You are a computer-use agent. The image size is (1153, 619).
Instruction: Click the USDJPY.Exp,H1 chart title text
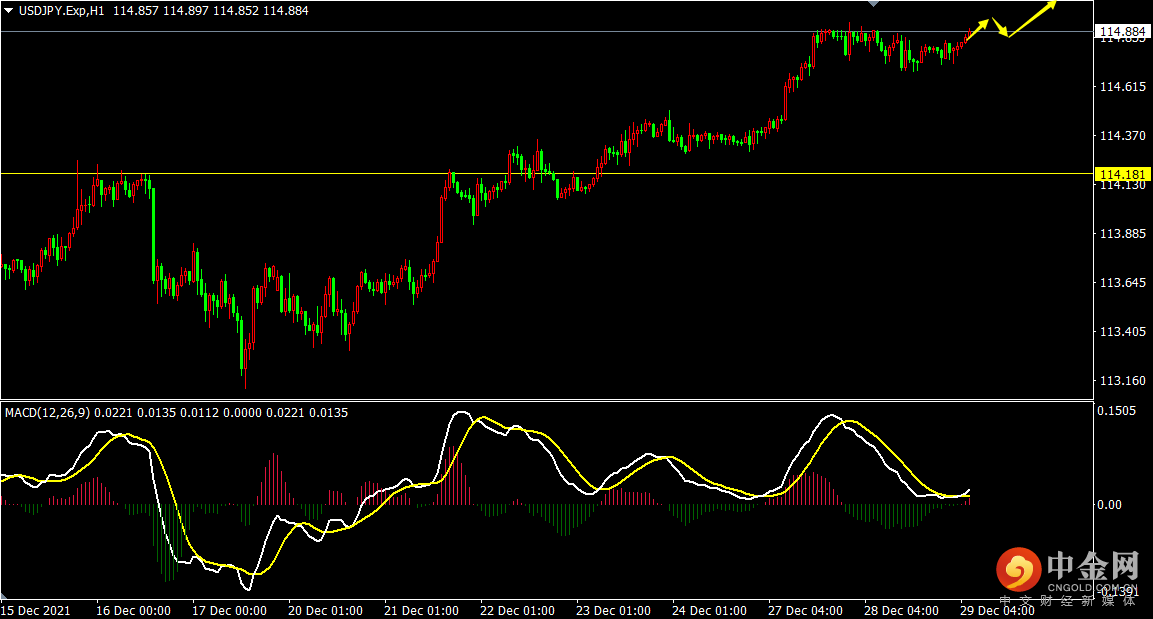click(62, 11)
